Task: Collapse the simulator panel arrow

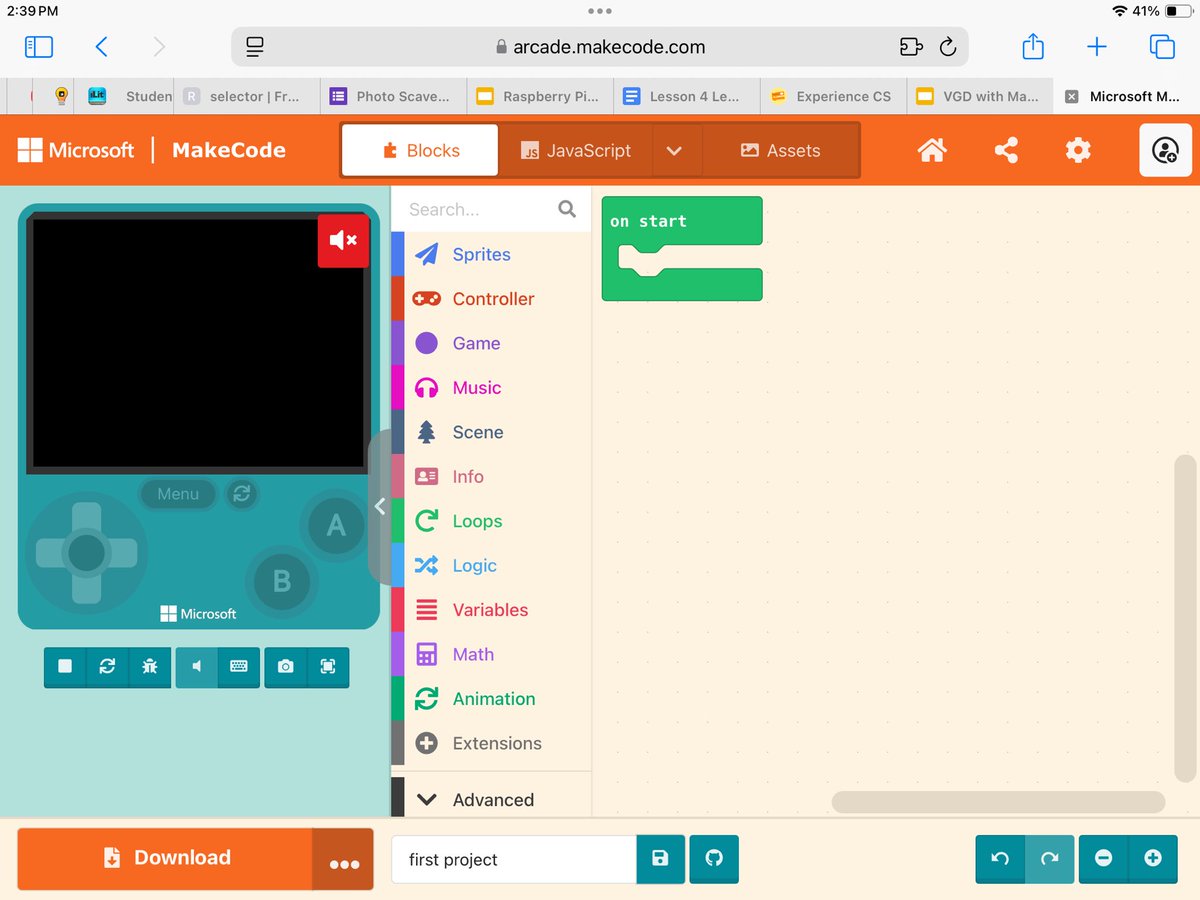Action: tap(380, 507)
